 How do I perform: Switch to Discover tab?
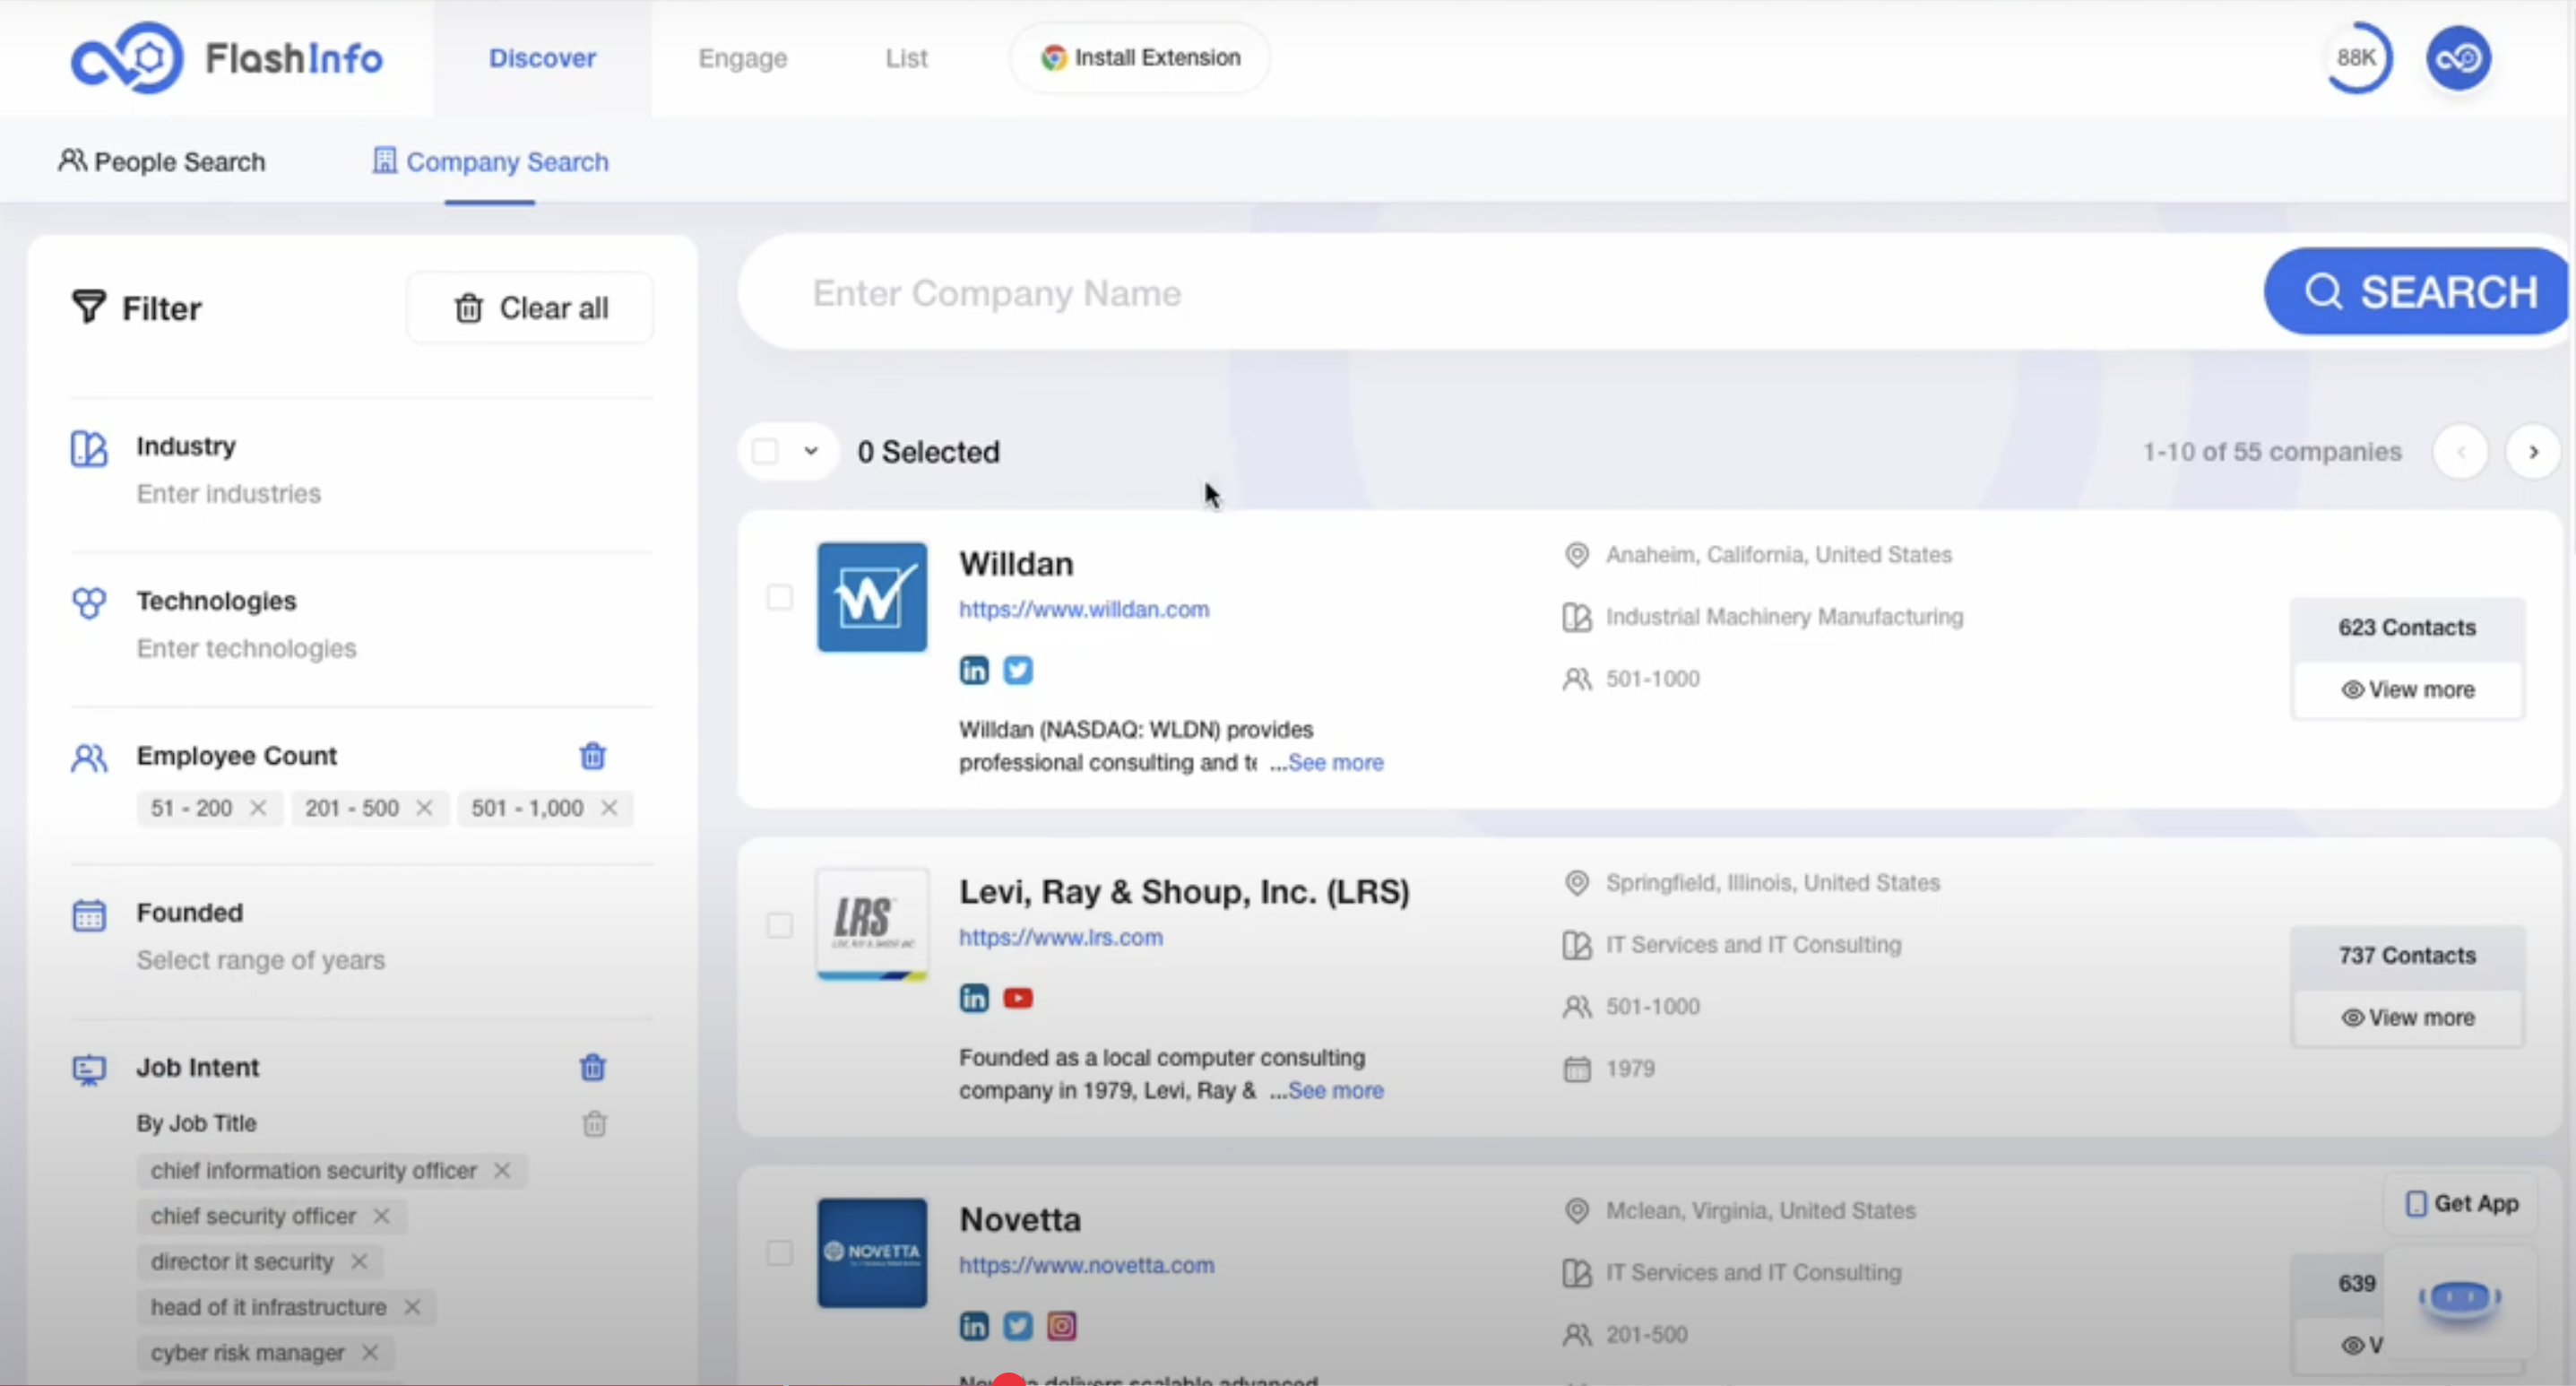click(539, 56)
